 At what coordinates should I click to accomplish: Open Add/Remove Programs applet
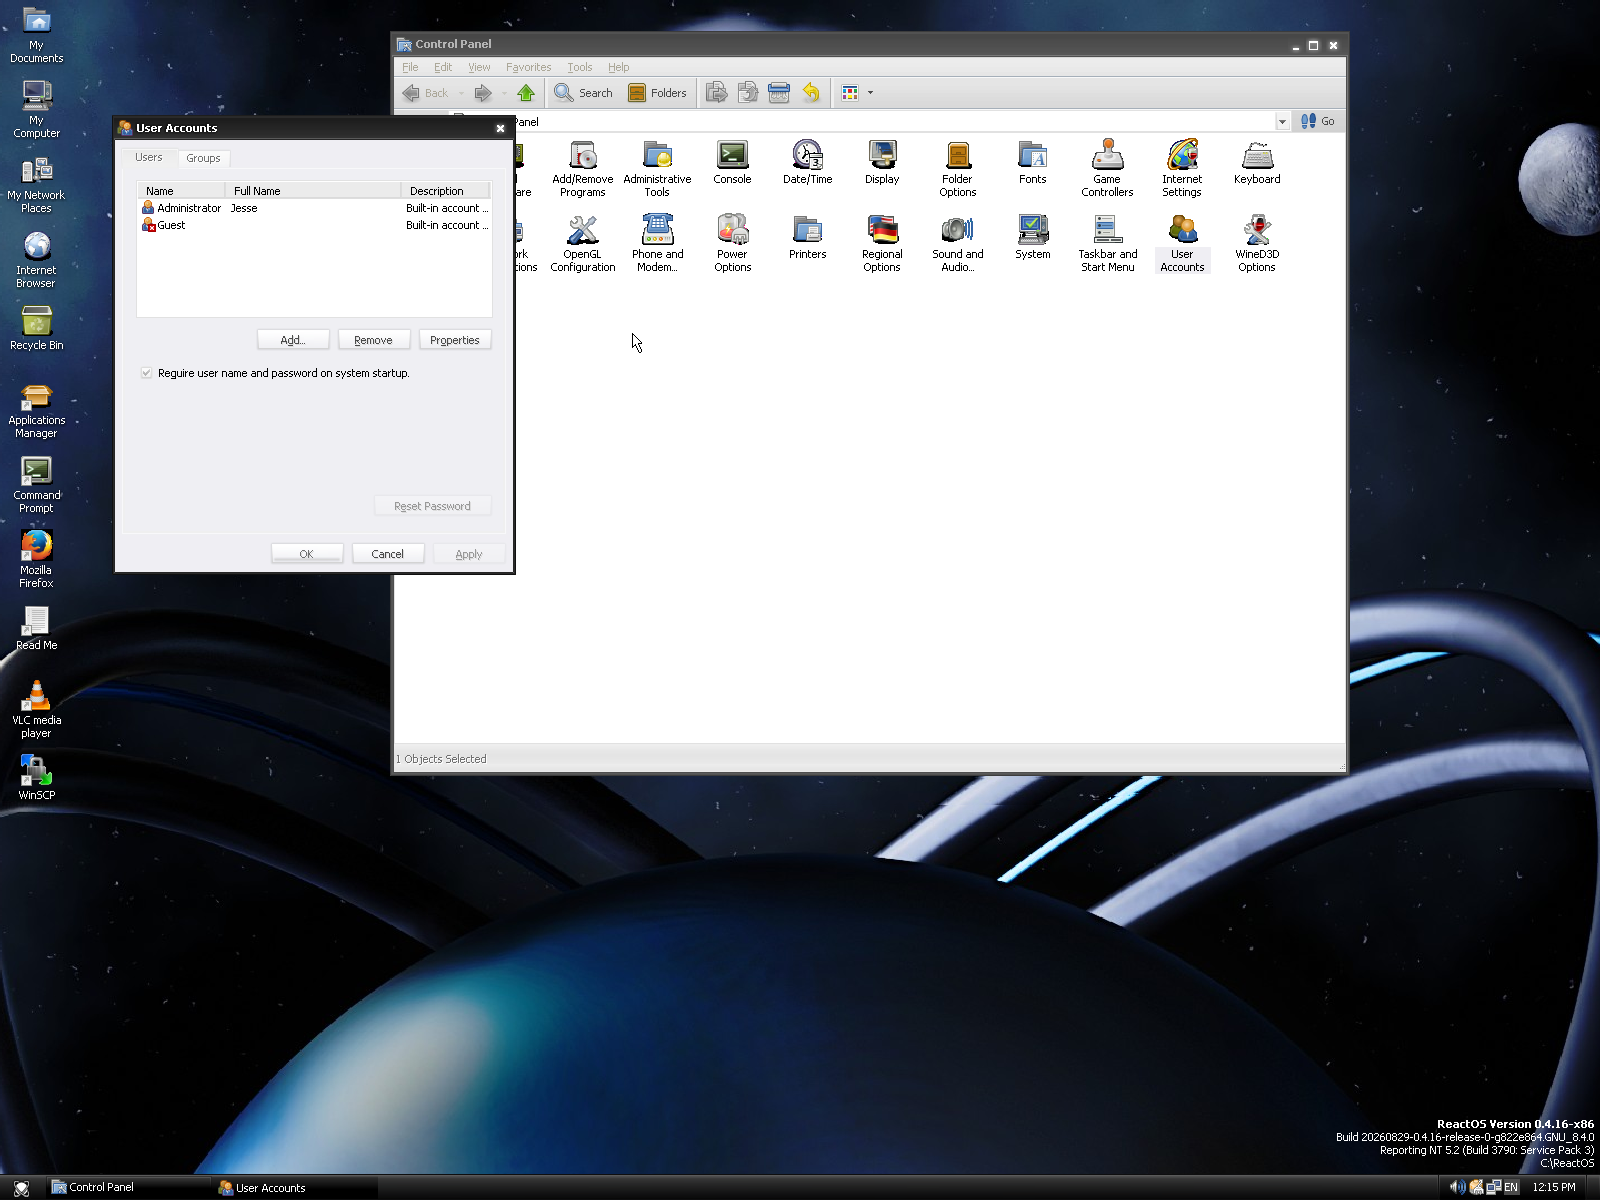point(582,167)
